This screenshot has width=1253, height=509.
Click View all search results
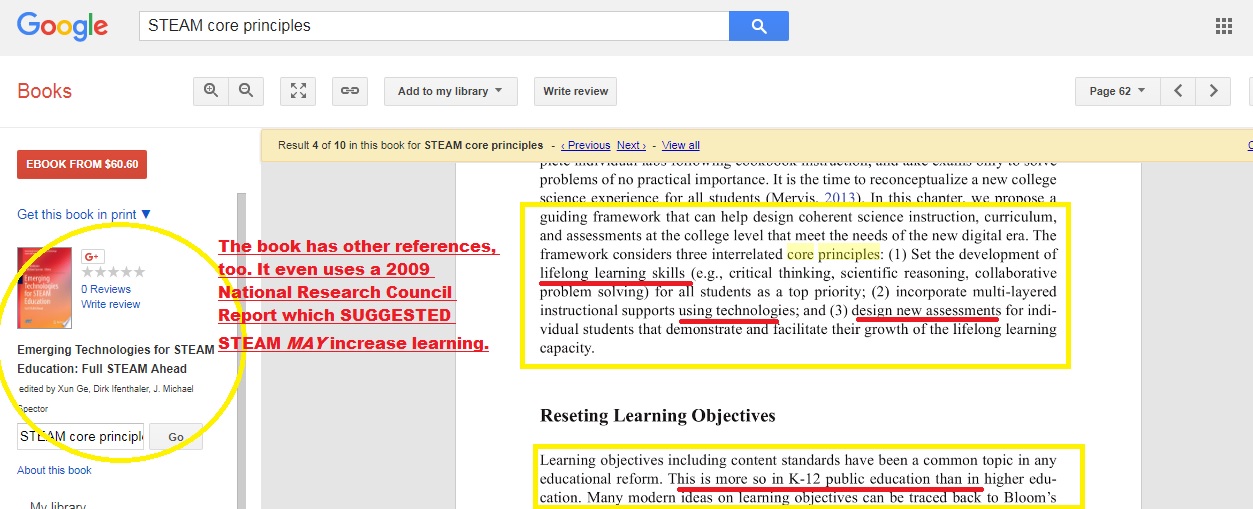[x=681, y=145]
